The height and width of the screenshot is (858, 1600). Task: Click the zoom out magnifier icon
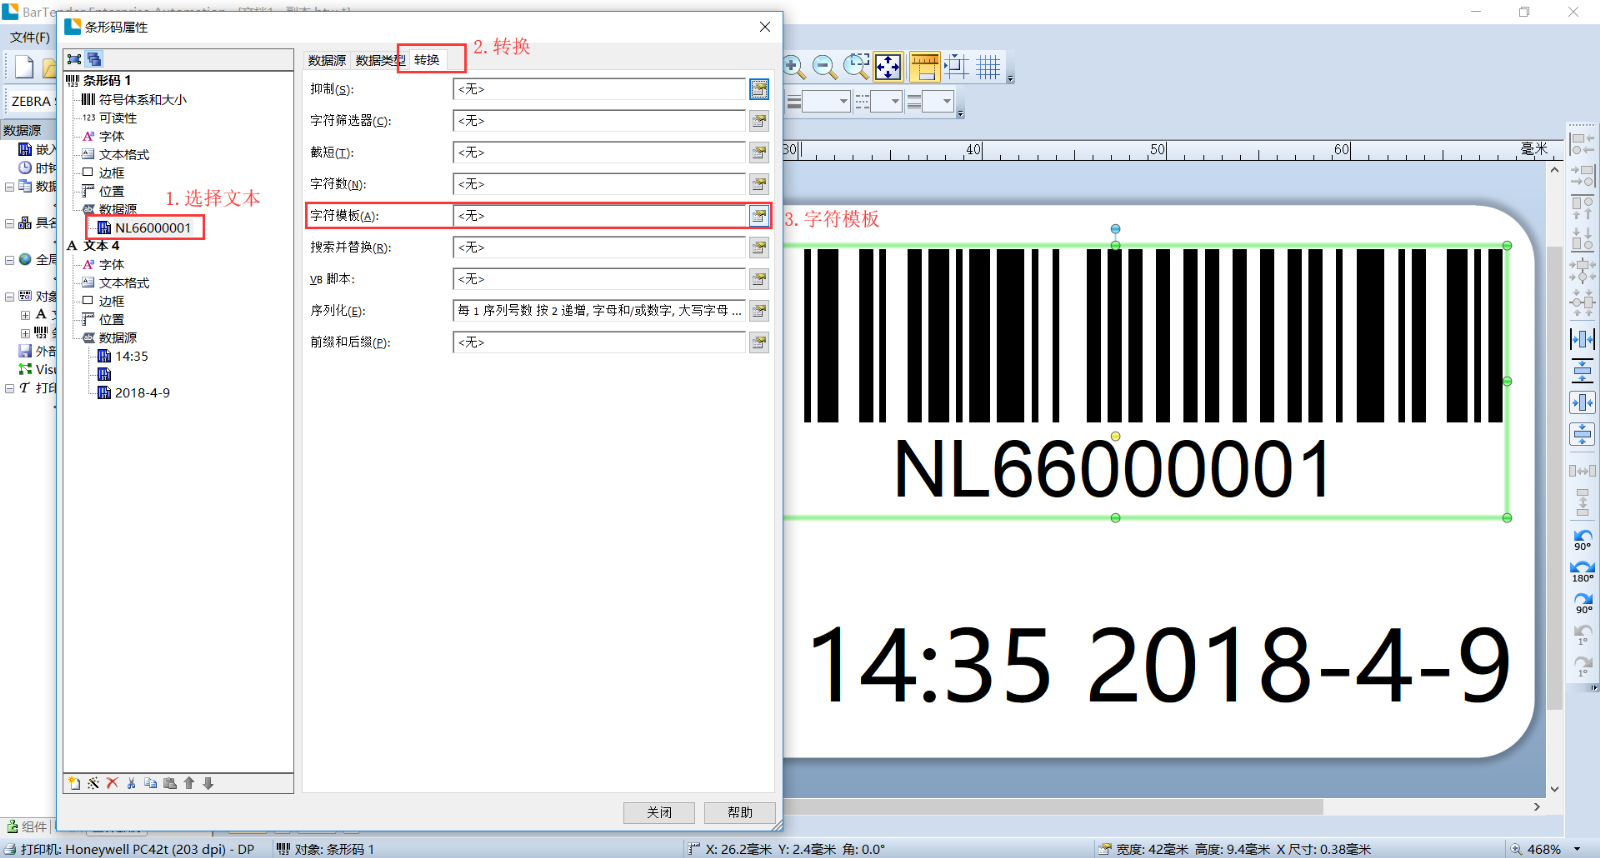click(824, 67)
